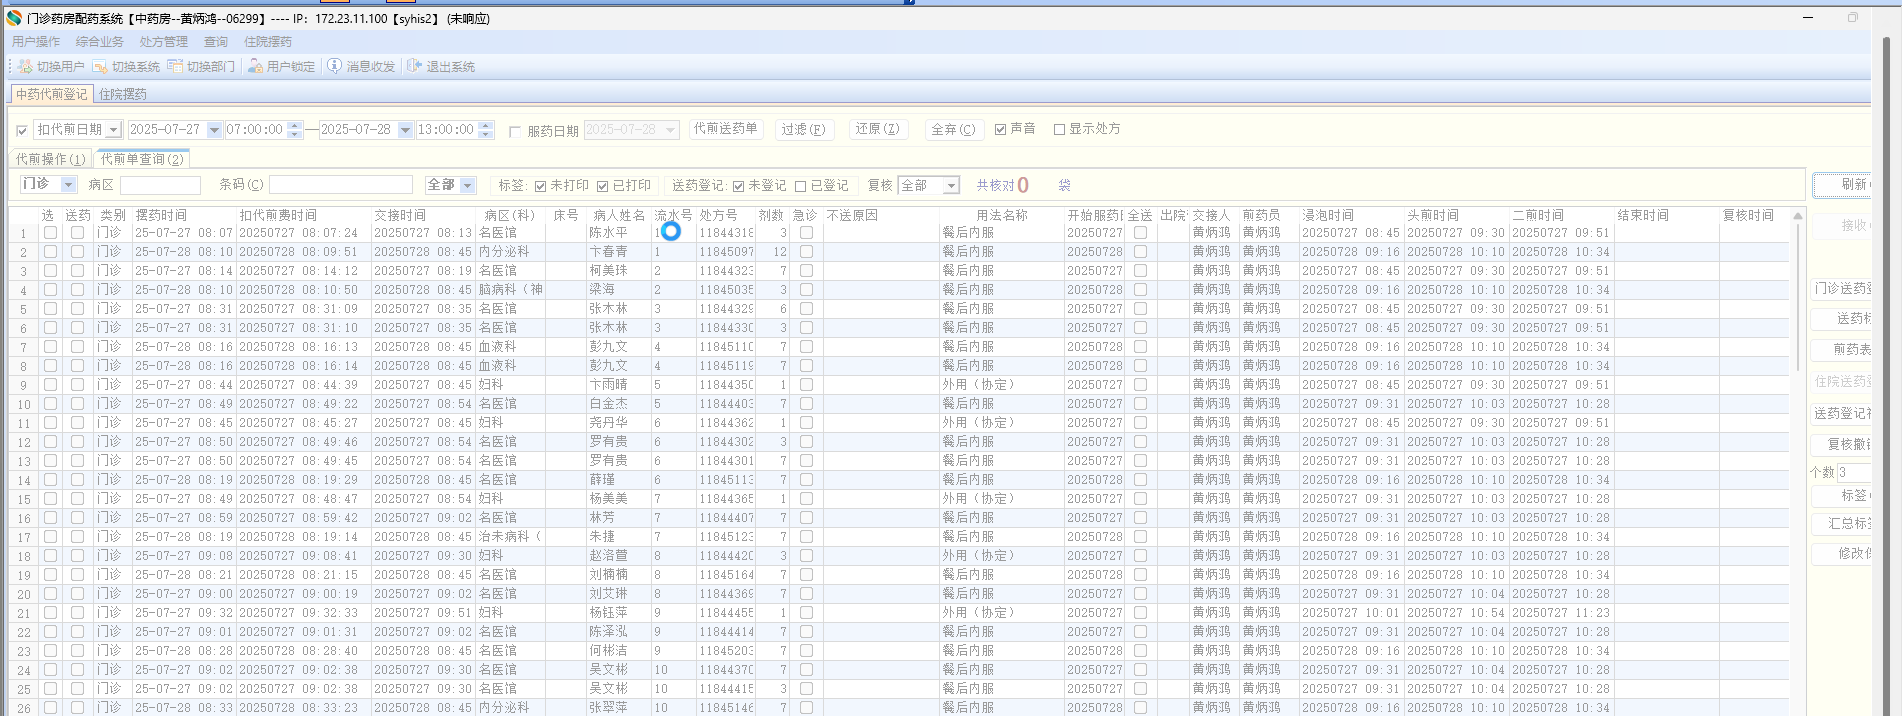
Task: Tick the 急诊 checkbox in 梁海's row
Action: click(x=806, y=290)
